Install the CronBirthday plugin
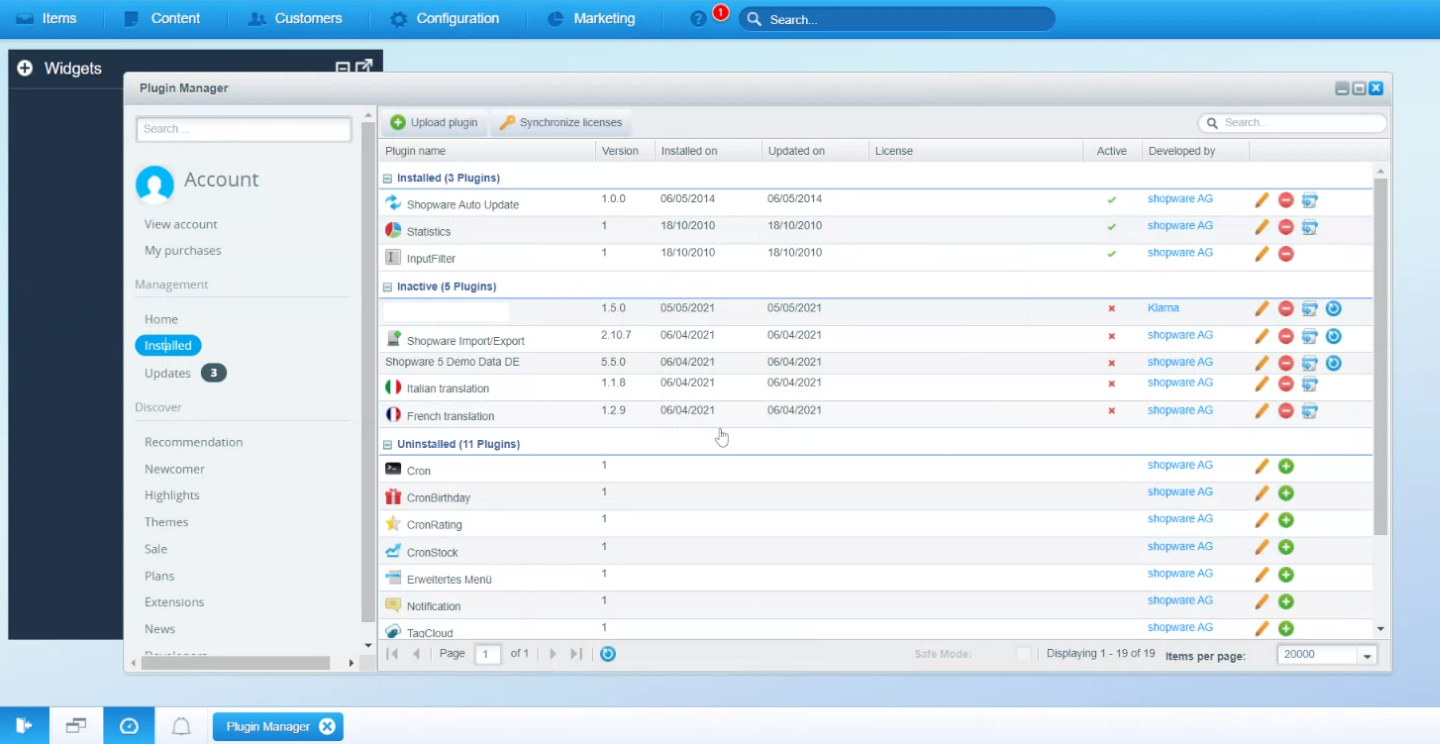The height and width of the screenshot is (744, 1440). 1286,493
